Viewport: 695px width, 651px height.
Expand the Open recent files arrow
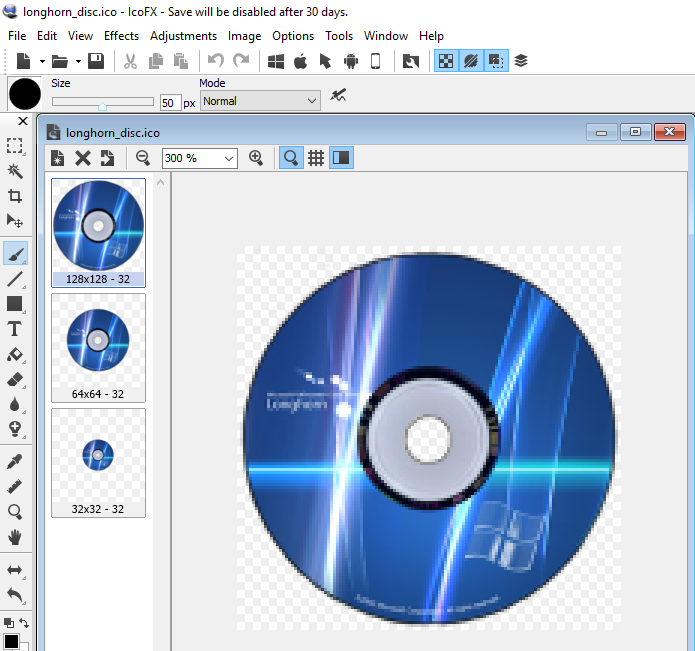tap(78, 61)
